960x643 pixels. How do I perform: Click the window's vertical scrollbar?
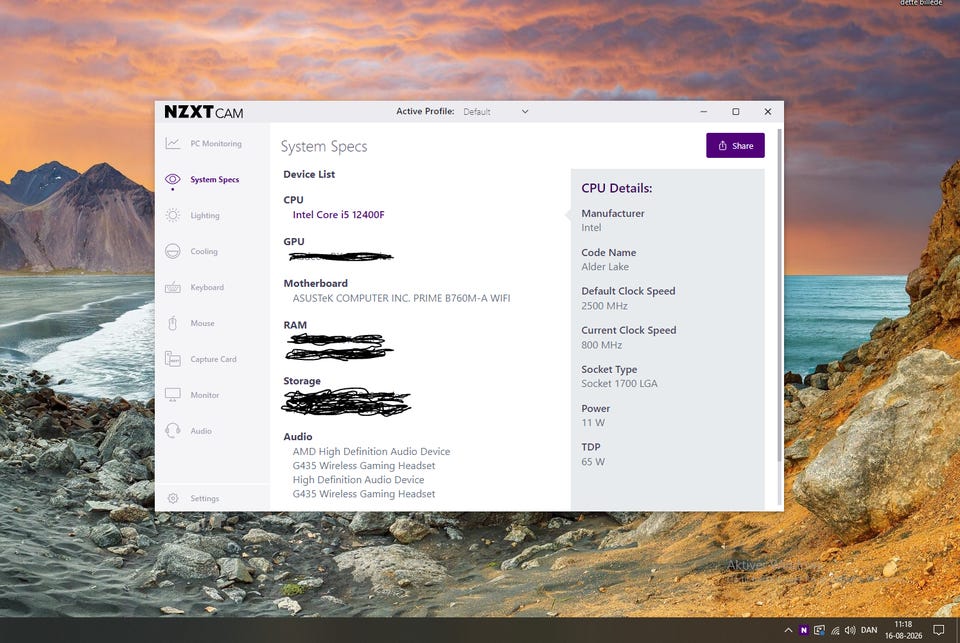(x=779, y=294)
